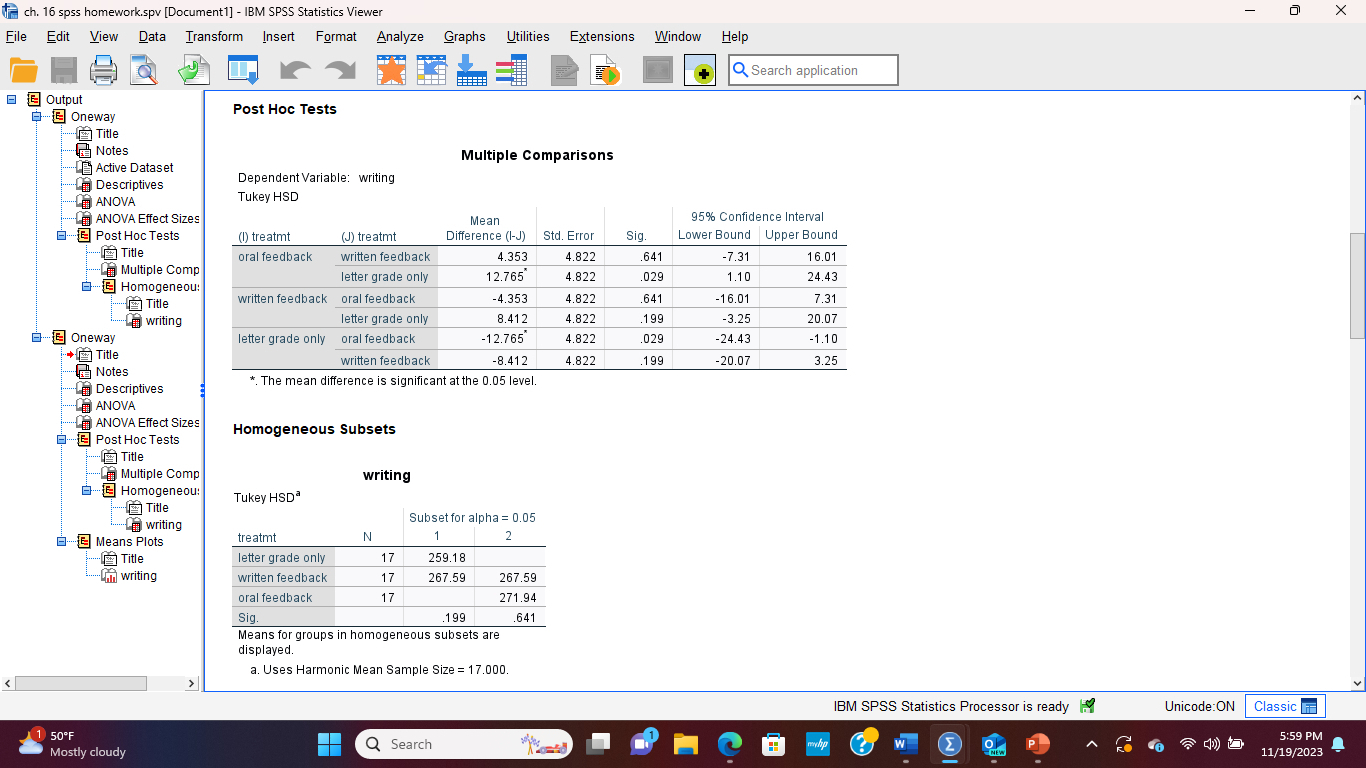Viewport: 1366px width, 768px height.
Task: Open PowerPoint from the taskbar
Action: click(1037, 744)
